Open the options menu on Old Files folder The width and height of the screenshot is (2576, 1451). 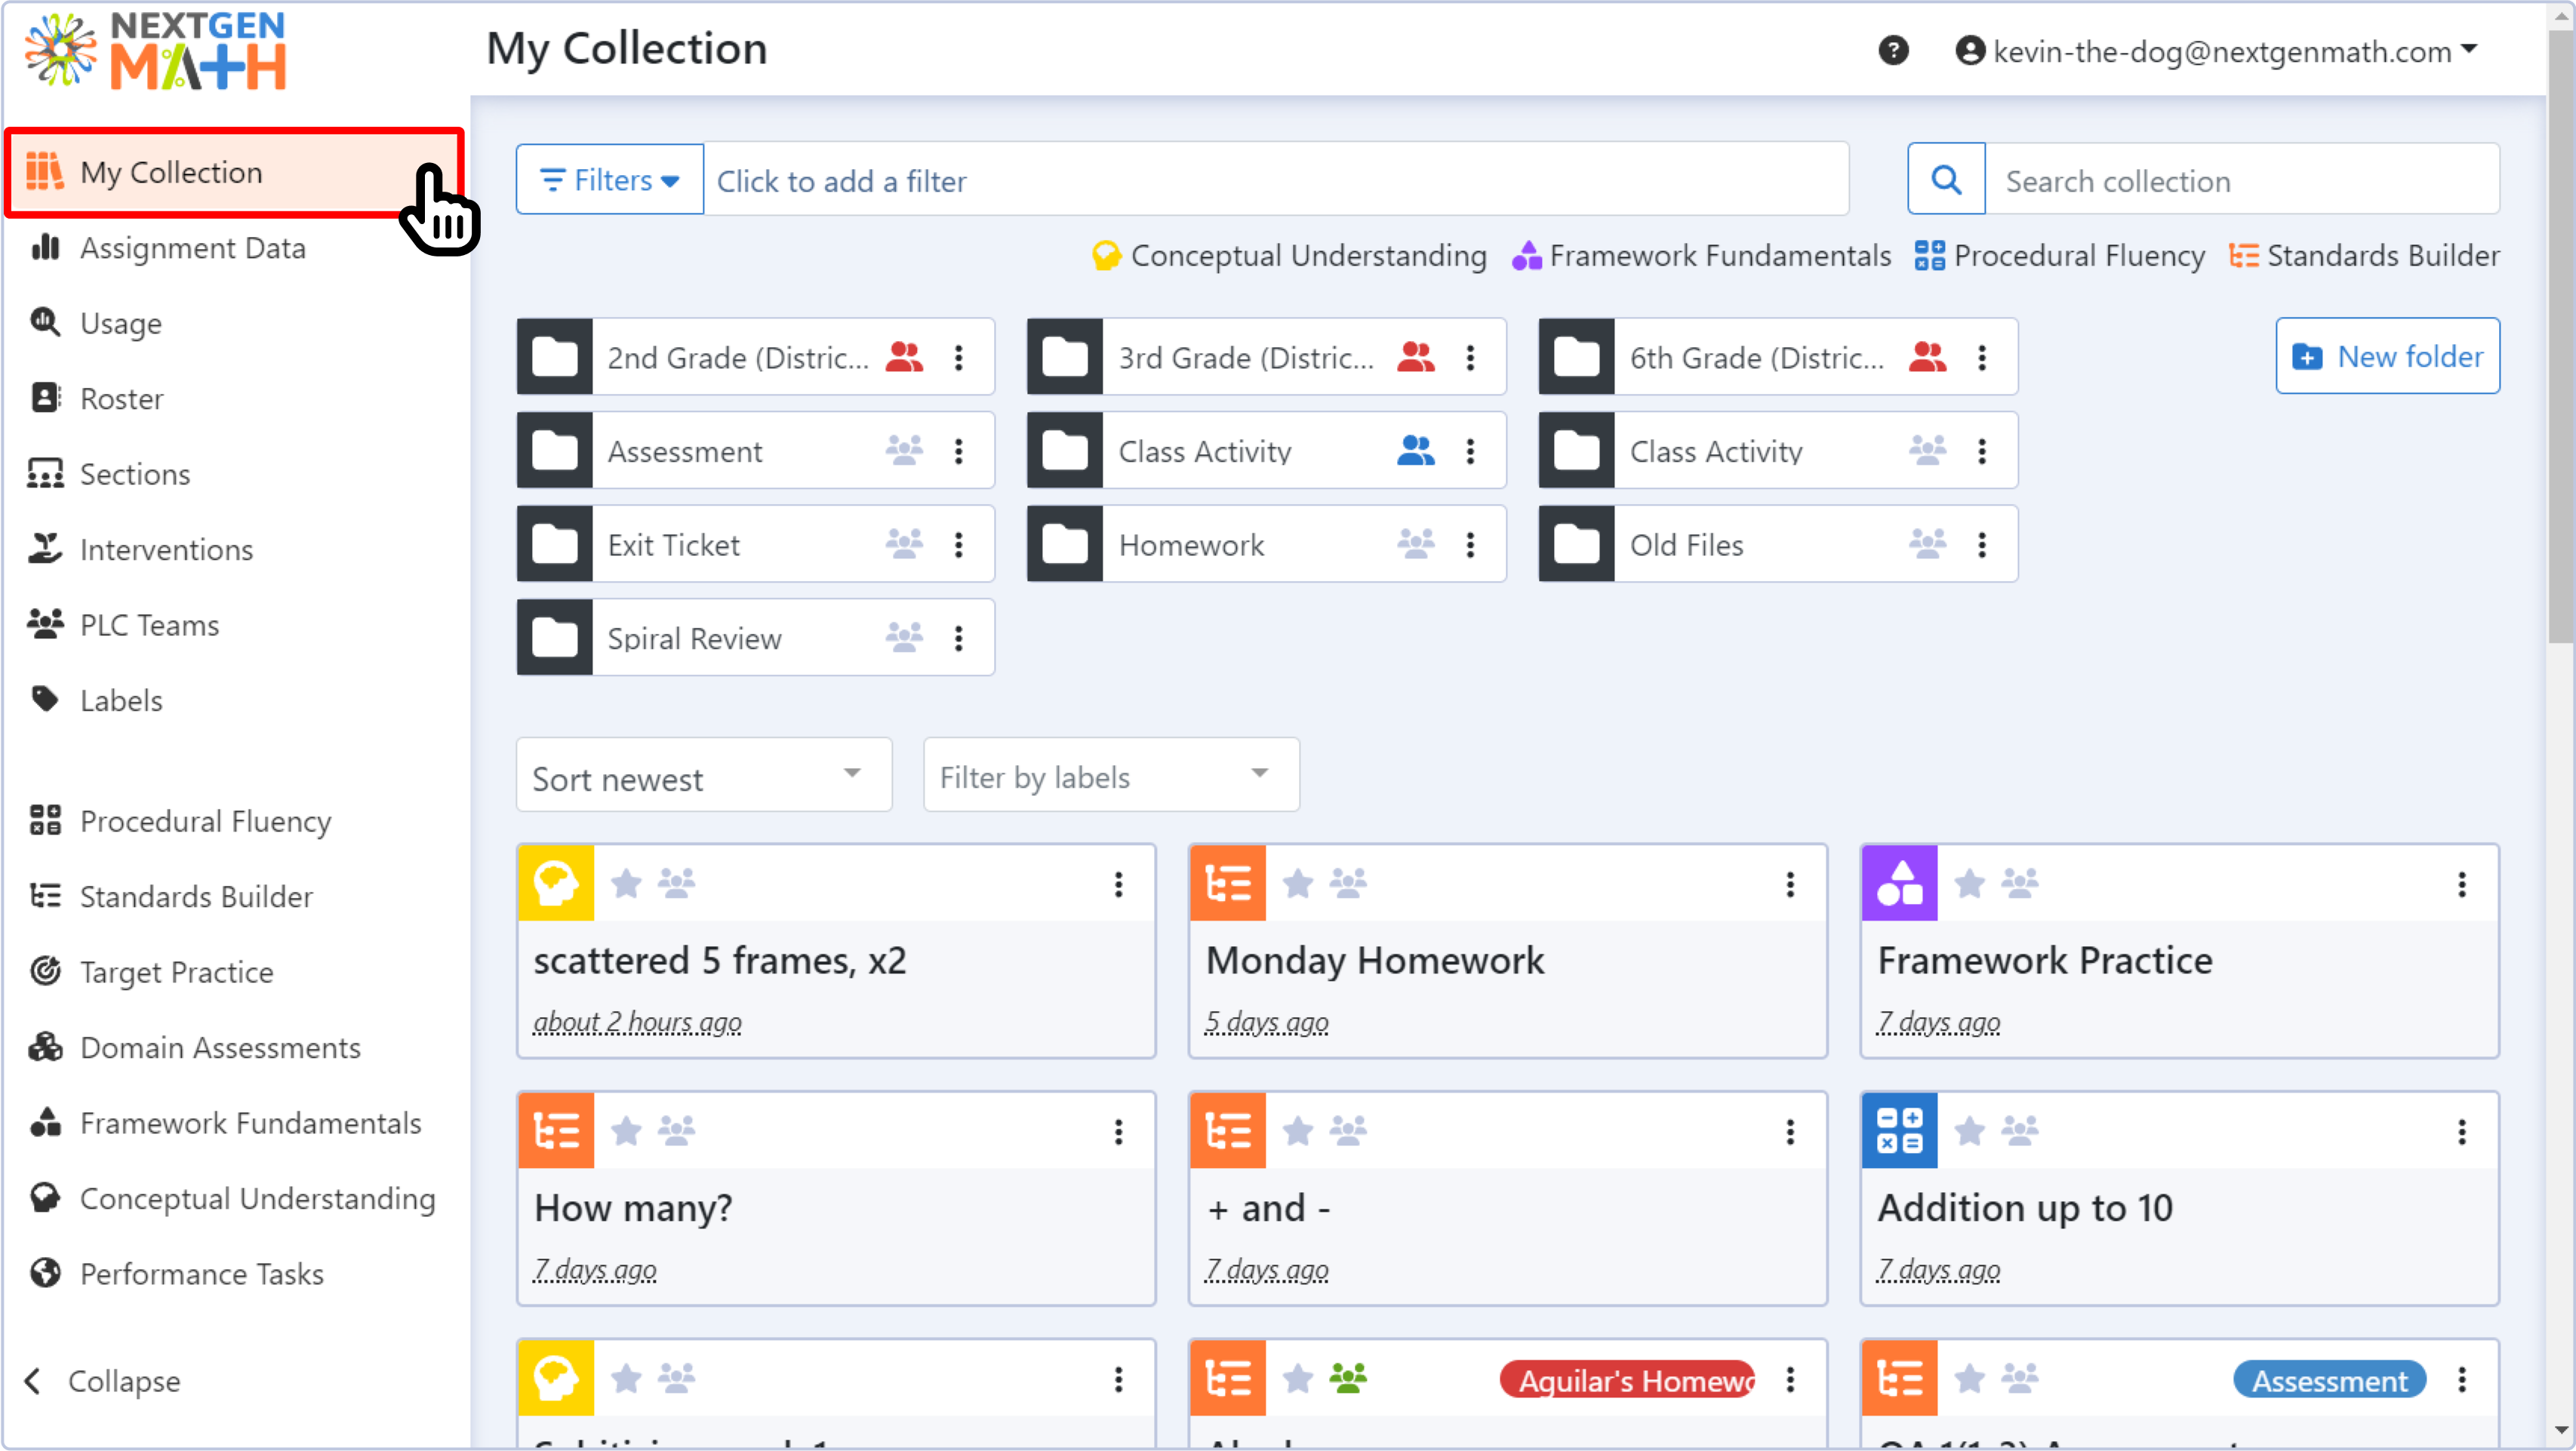click(1982, 544)
